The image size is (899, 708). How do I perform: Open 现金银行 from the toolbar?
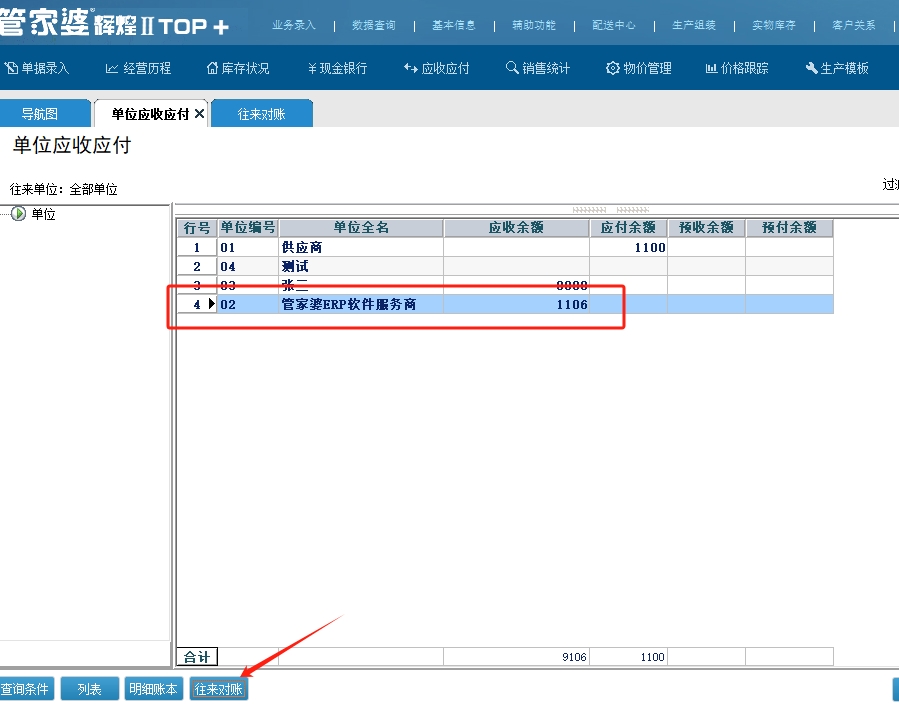[x=337, y=68]
